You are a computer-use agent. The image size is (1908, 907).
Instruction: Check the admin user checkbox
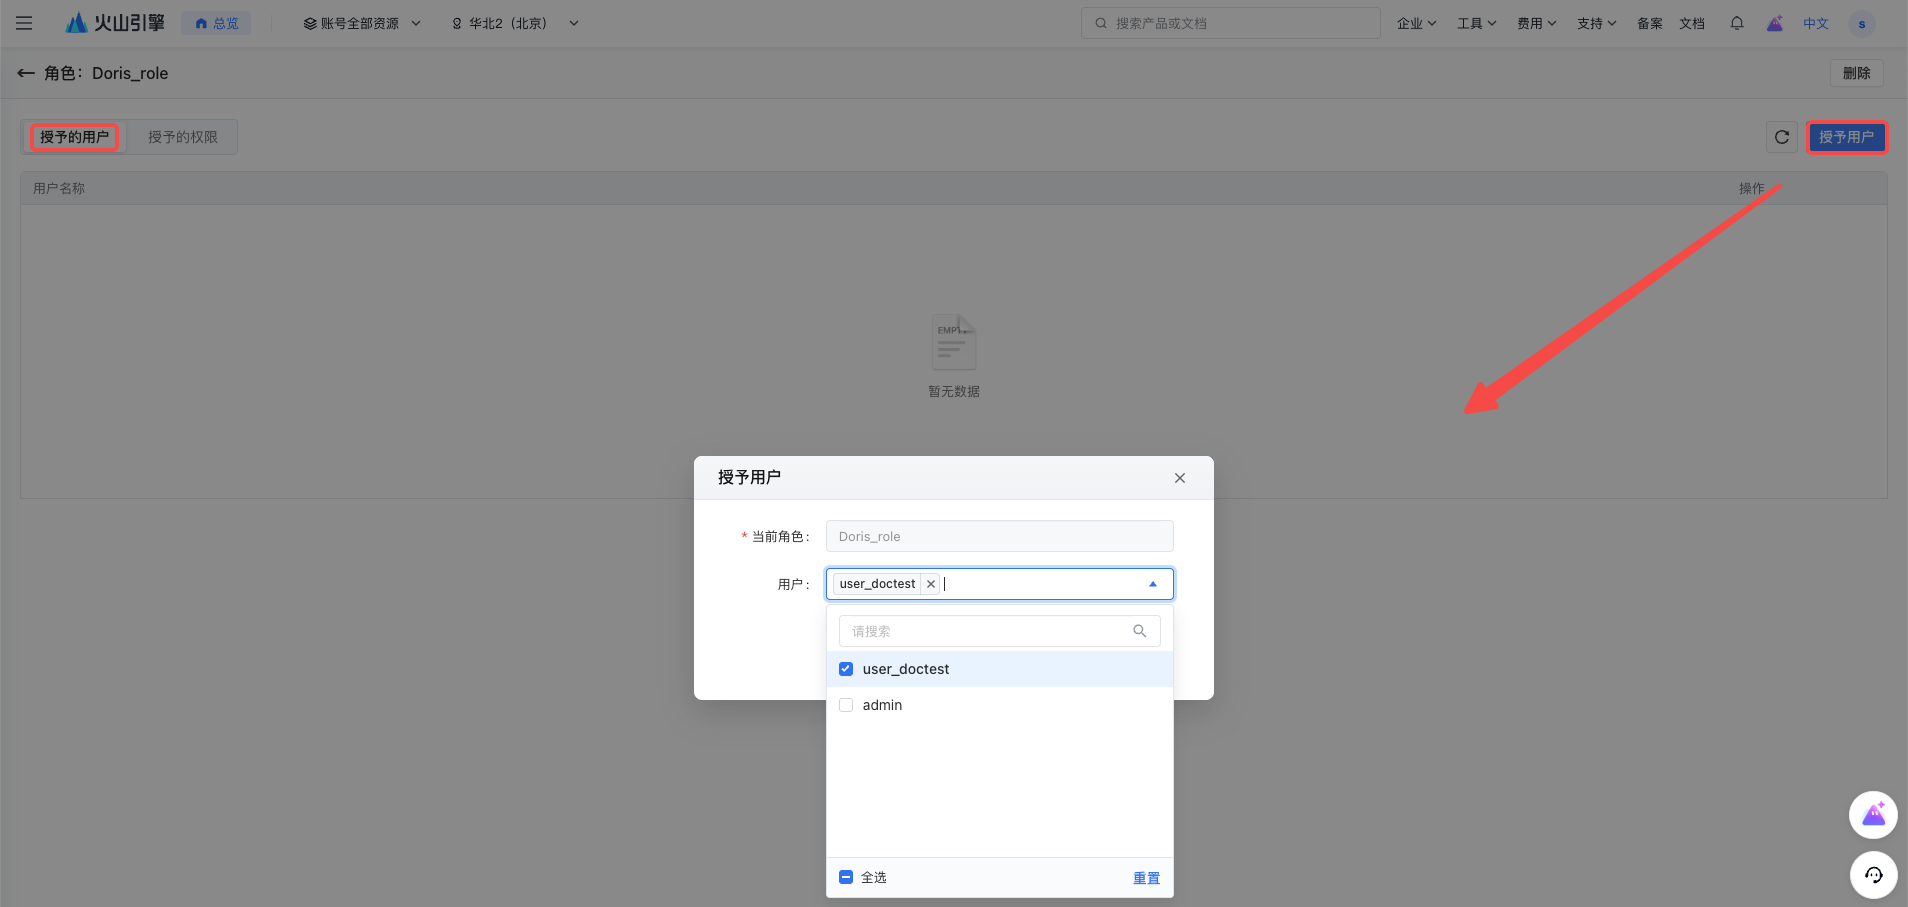(x=846, y=705)
